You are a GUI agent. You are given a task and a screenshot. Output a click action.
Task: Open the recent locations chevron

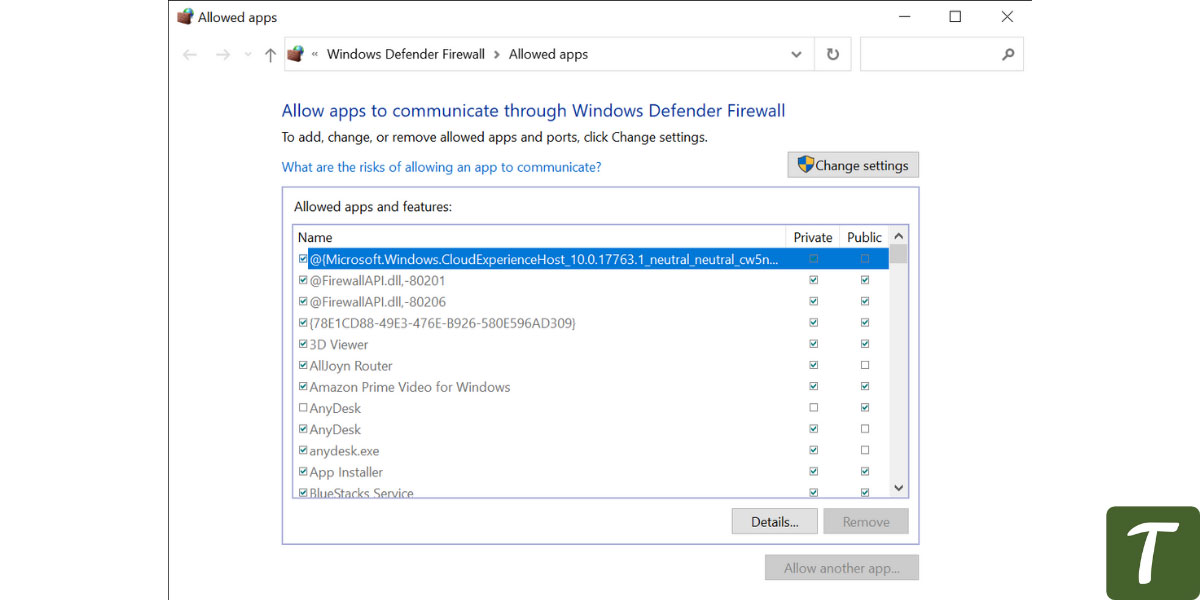pyautogui.click(x=248, y=55)
